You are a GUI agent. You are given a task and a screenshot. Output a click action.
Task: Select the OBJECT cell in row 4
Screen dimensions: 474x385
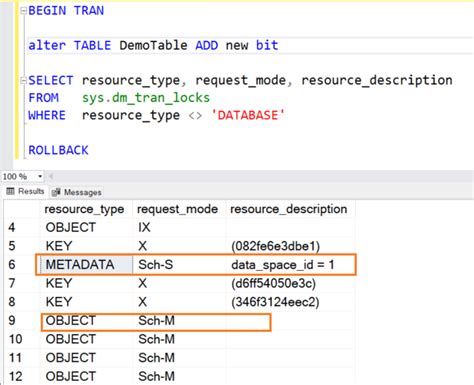pos(87,227)
